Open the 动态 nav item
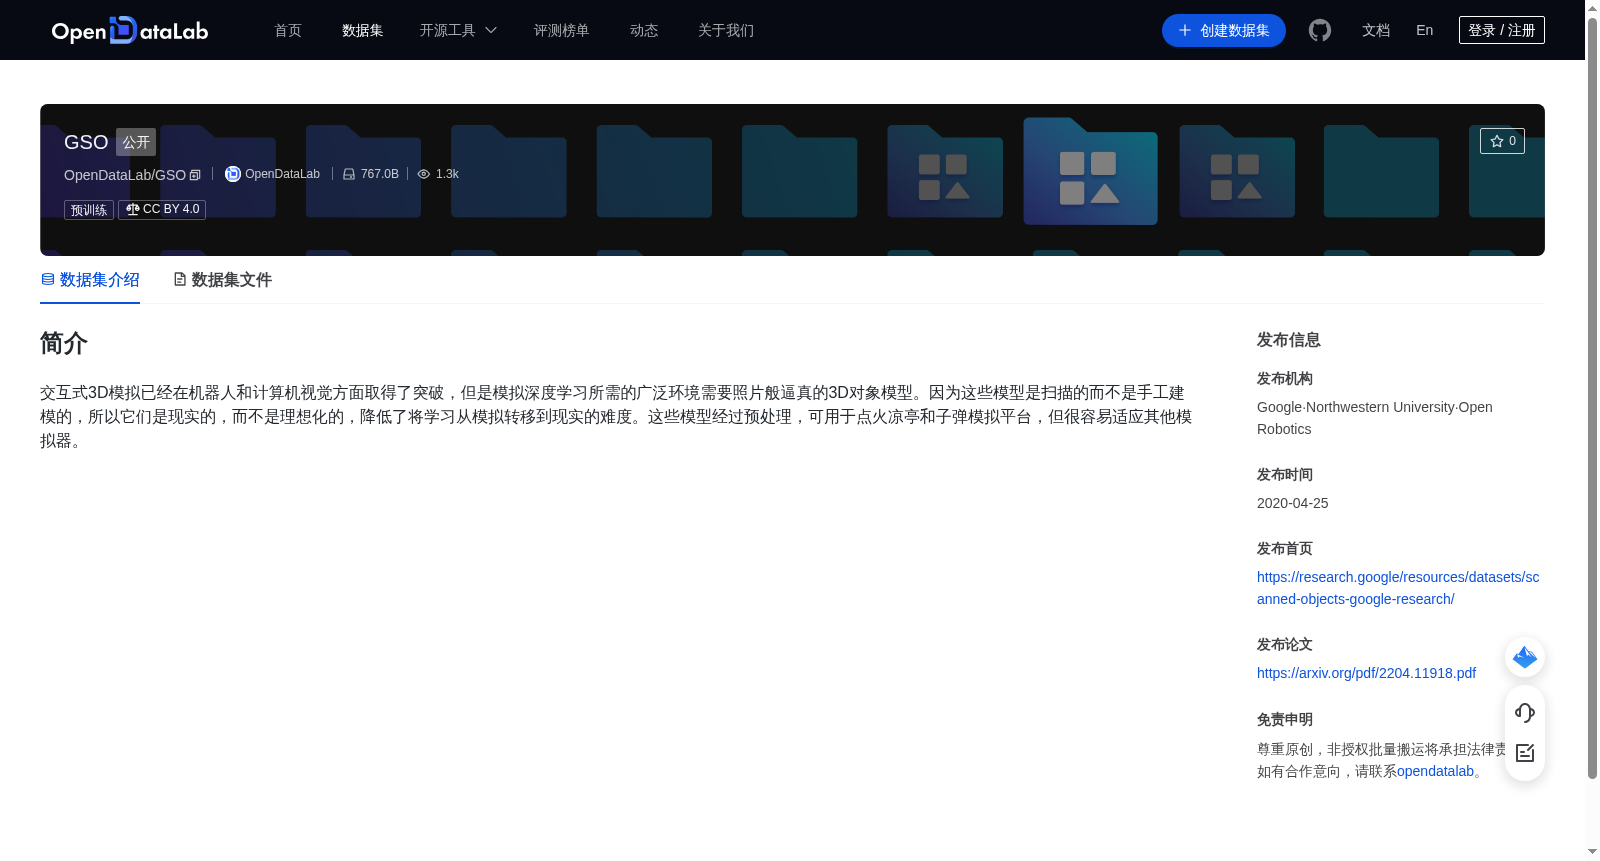 [x=644, y=30]
